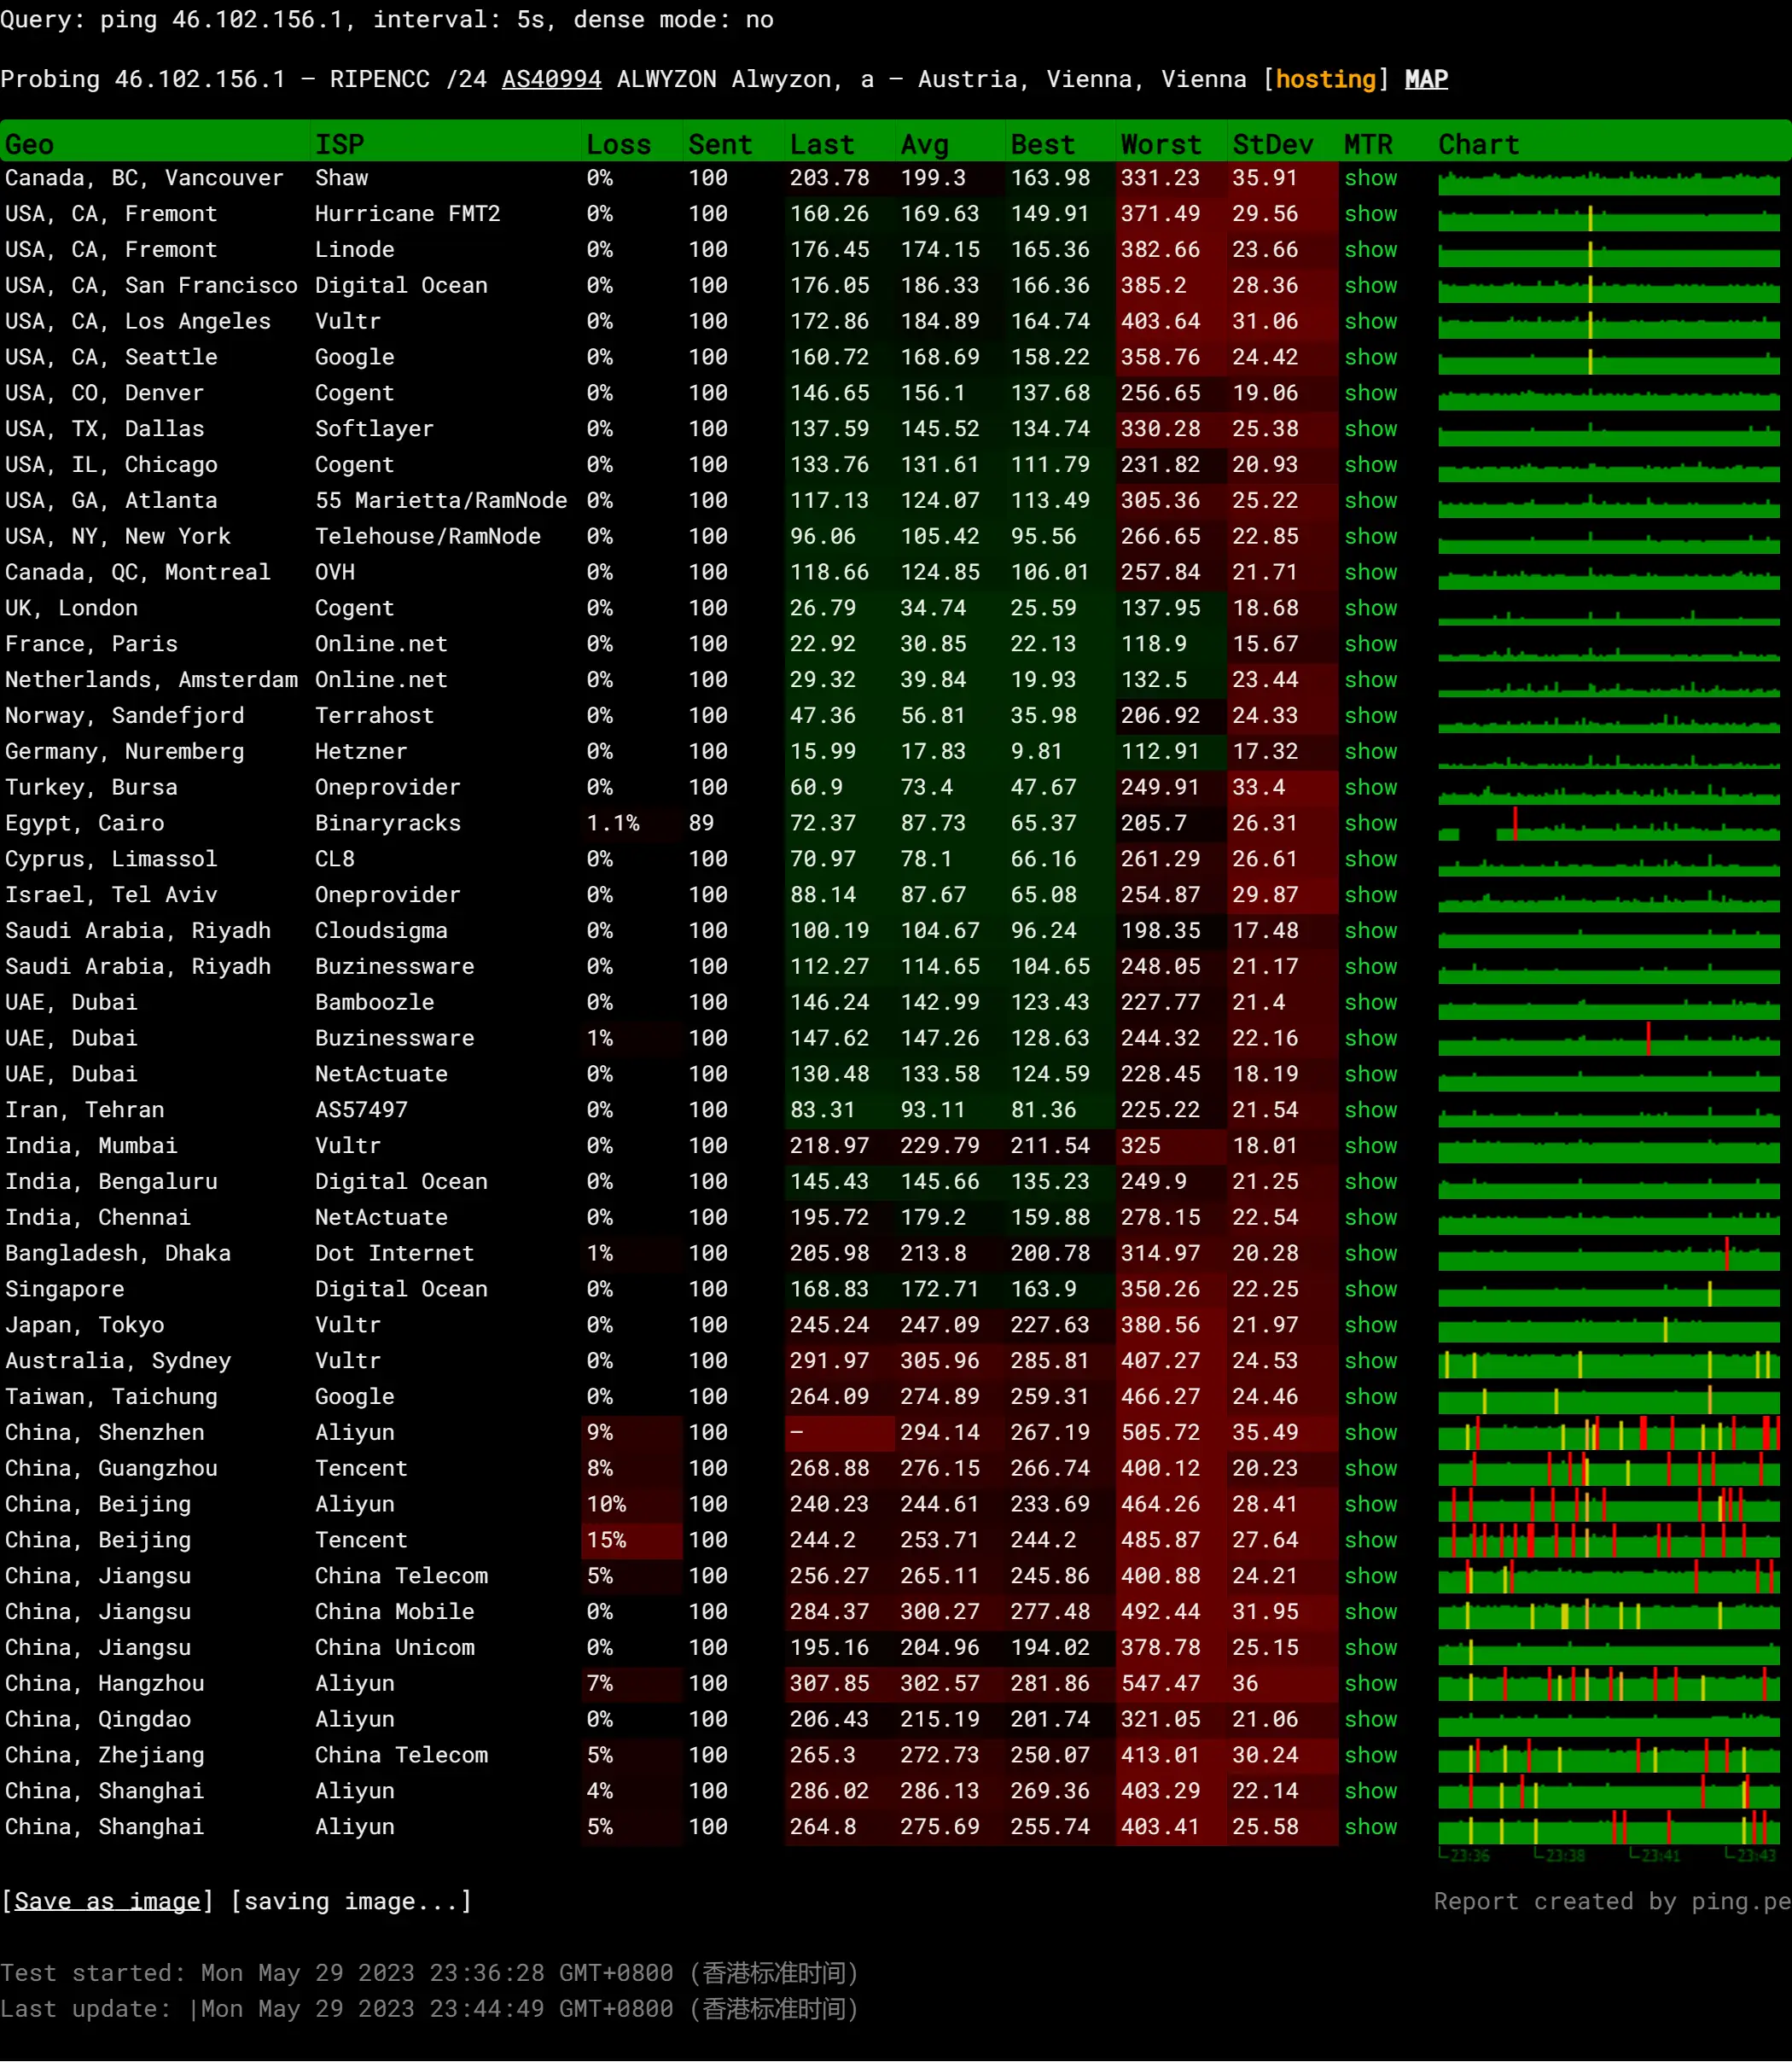This screenshot has width=1792, height=2062.
Task: Show MTR for China Shenzhen Aliyun
Action: [x=1370, y=1433]
